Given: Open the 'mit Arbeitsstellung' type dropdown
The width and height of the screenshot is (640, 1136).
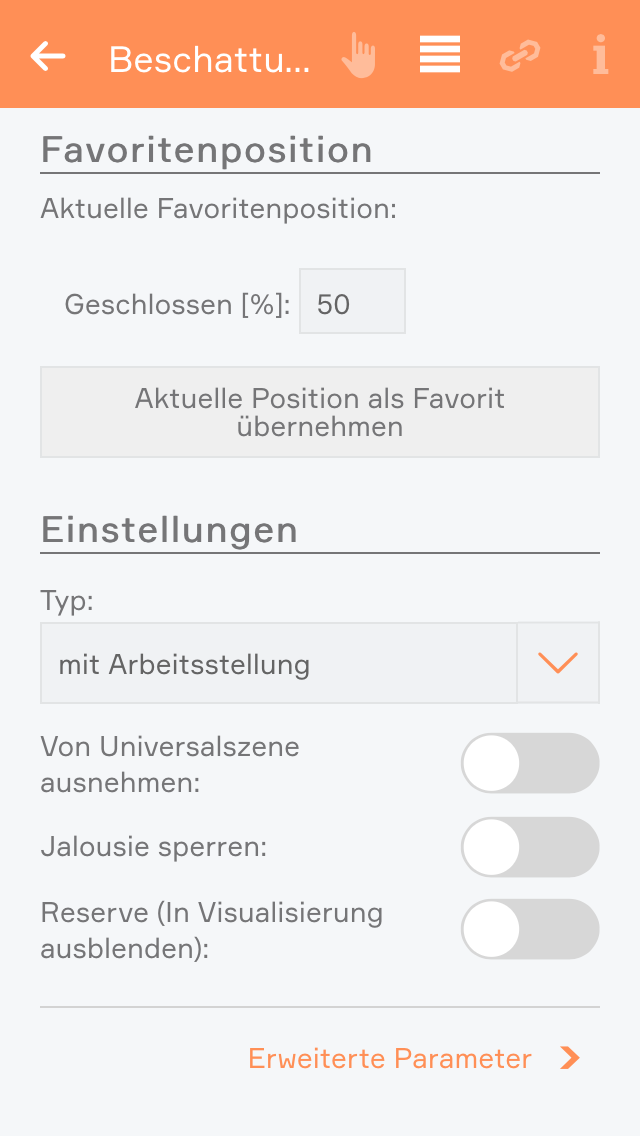Looking at the screenshot, I should click(279, 663).
